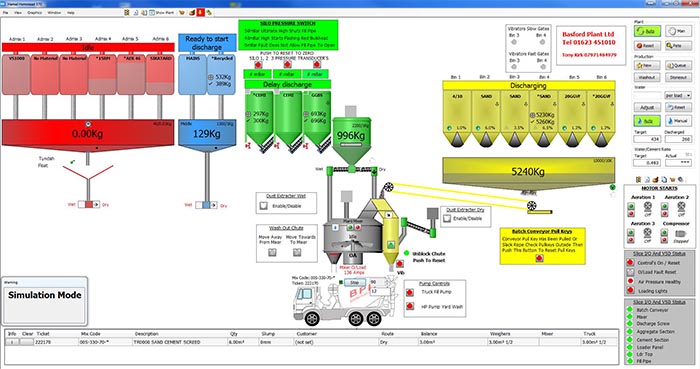Select the water Manual mode button
Screen dimensions: 700x369
[x=678, y=121]
